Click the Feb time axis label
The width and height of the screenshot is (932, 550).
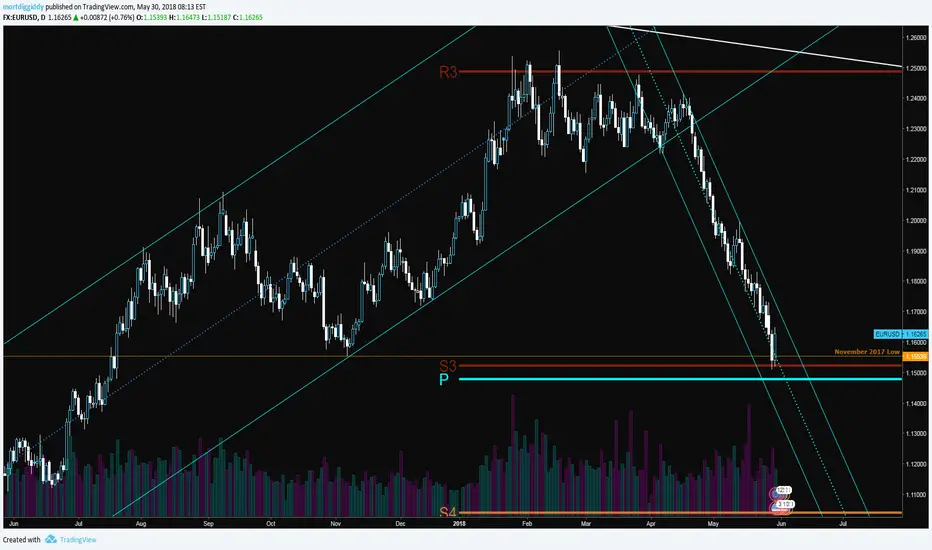(x=527, y=524)
